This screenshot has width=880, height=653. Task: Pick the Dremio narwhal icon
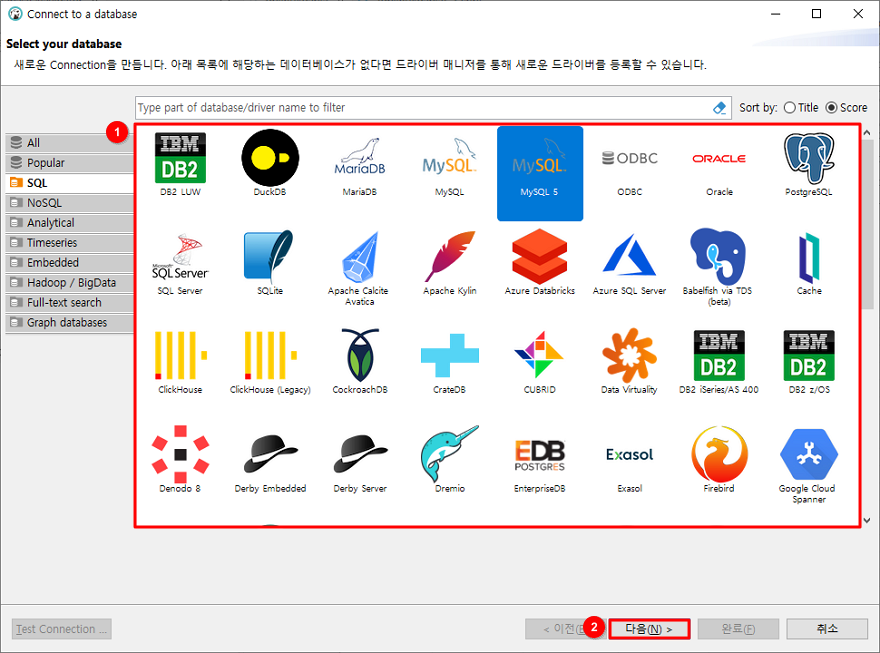(450, 458)
